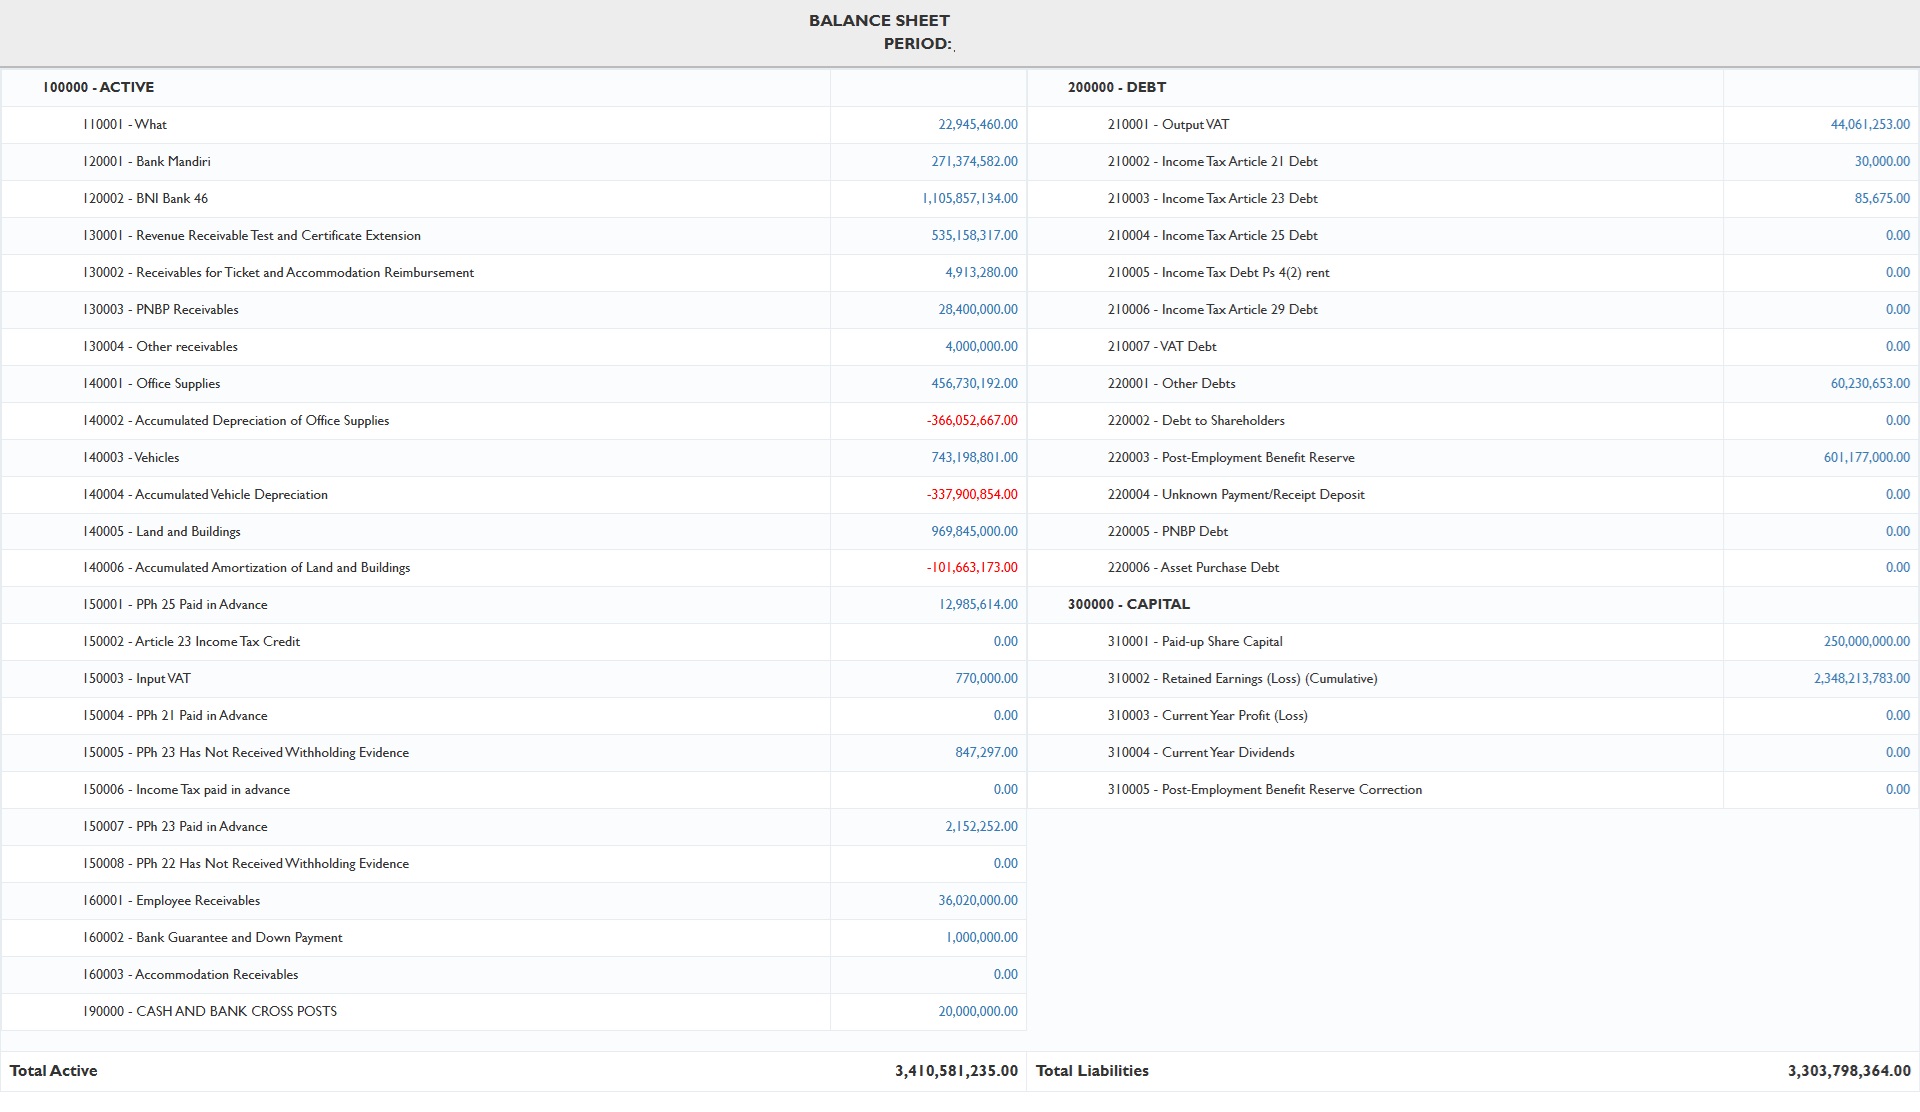Click 120001 - Bank Mandiri account label

point(147,162)
